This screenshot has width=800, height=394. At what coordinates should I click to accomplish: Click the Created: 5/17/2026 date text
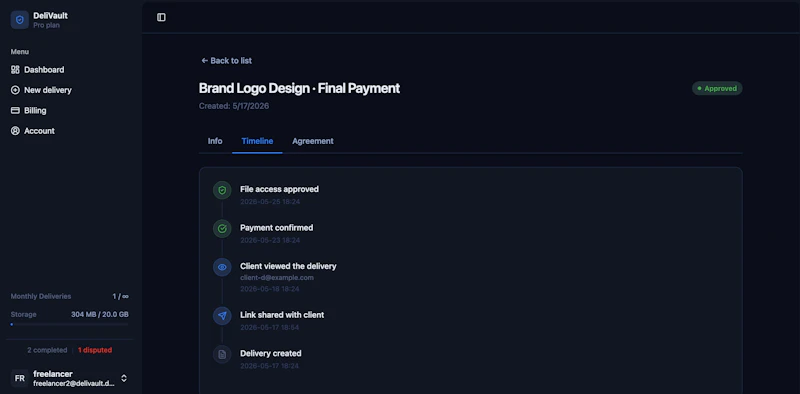coord(234,106)
